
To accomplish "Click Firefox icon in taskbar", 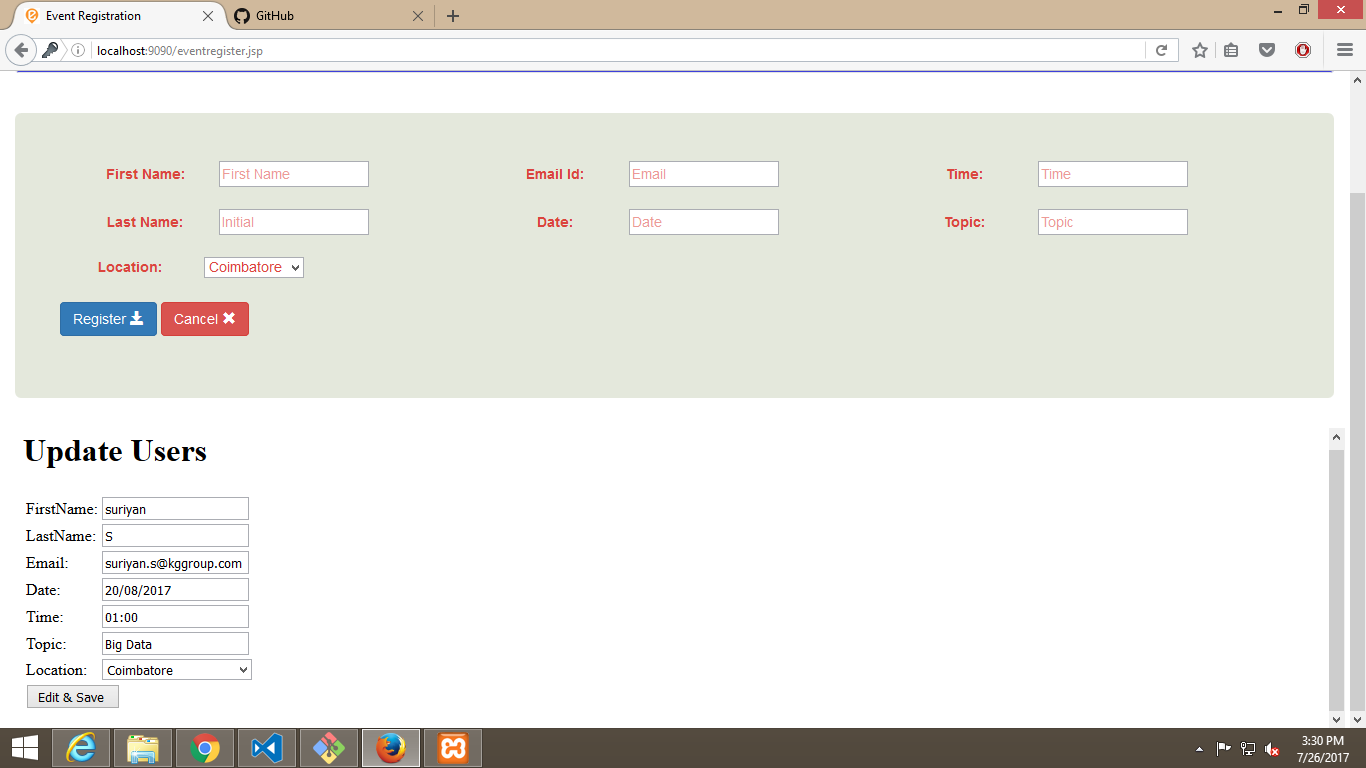I will (x=391, y=748).
